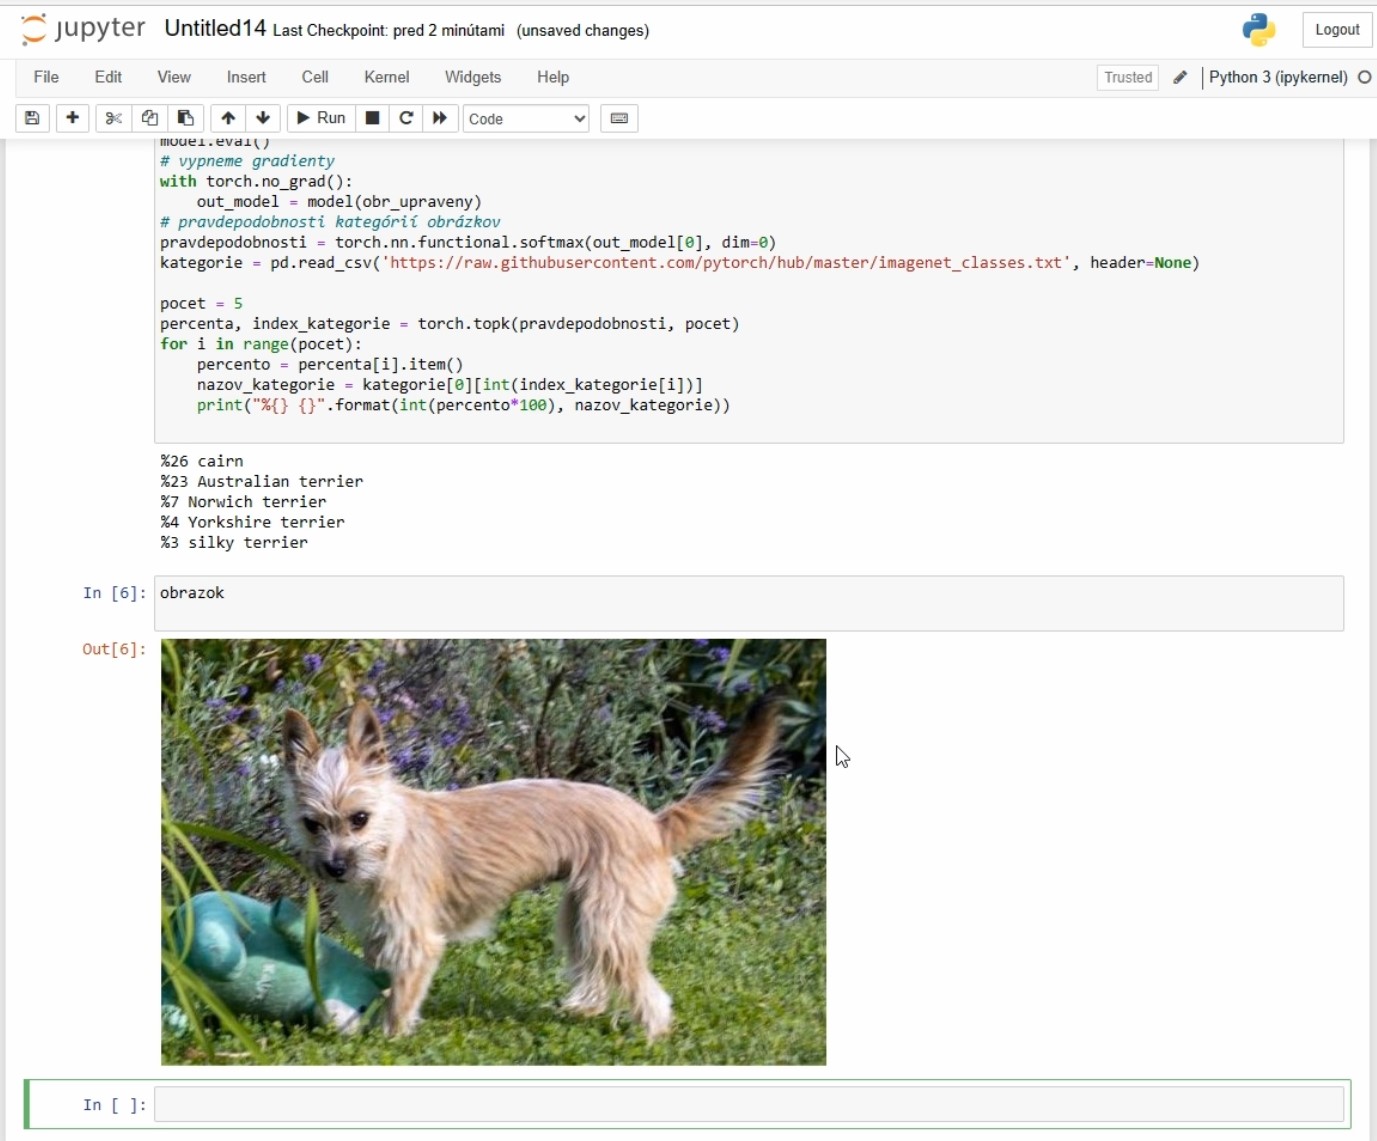This screenshot has height=1141, width=1377.
Task: Open the File menu
Action: (x=46, y=77)
